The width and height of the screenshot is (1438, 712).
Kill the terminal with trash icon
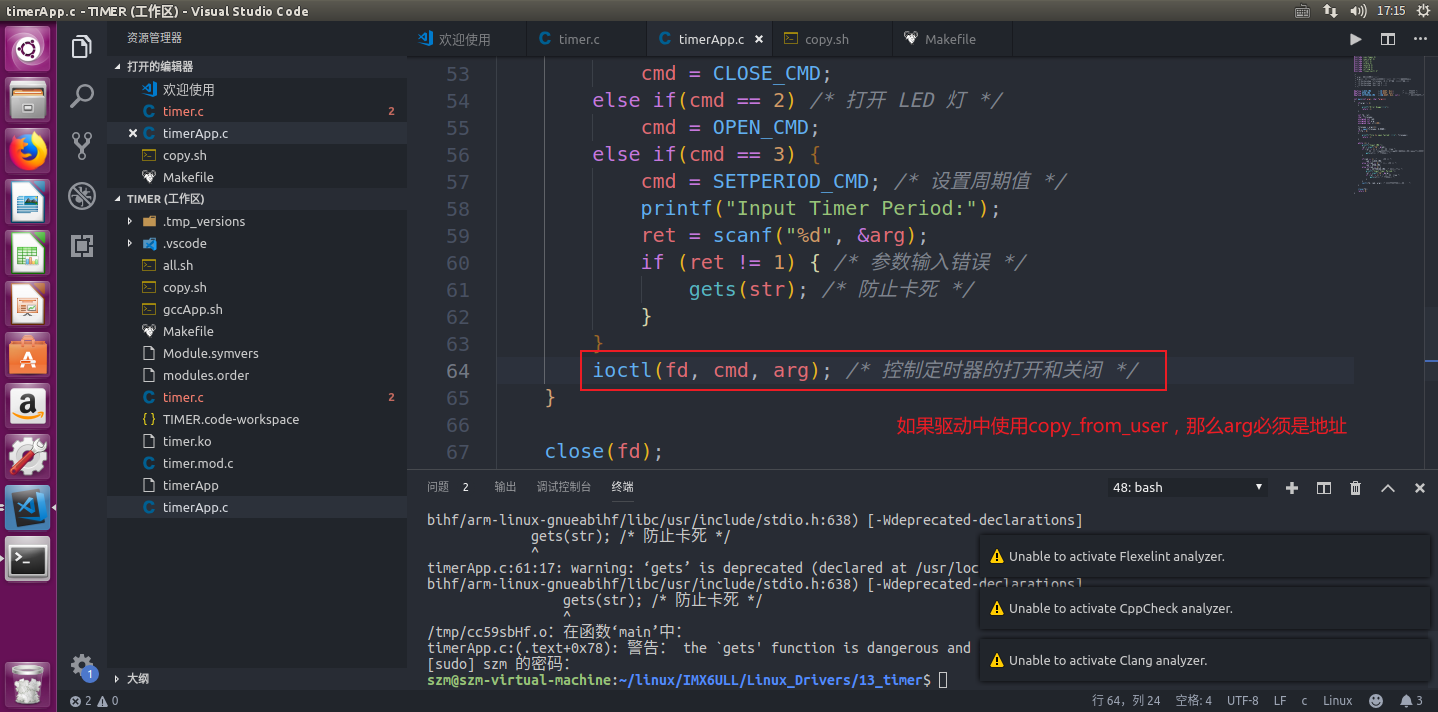[x=1356, y=488]
